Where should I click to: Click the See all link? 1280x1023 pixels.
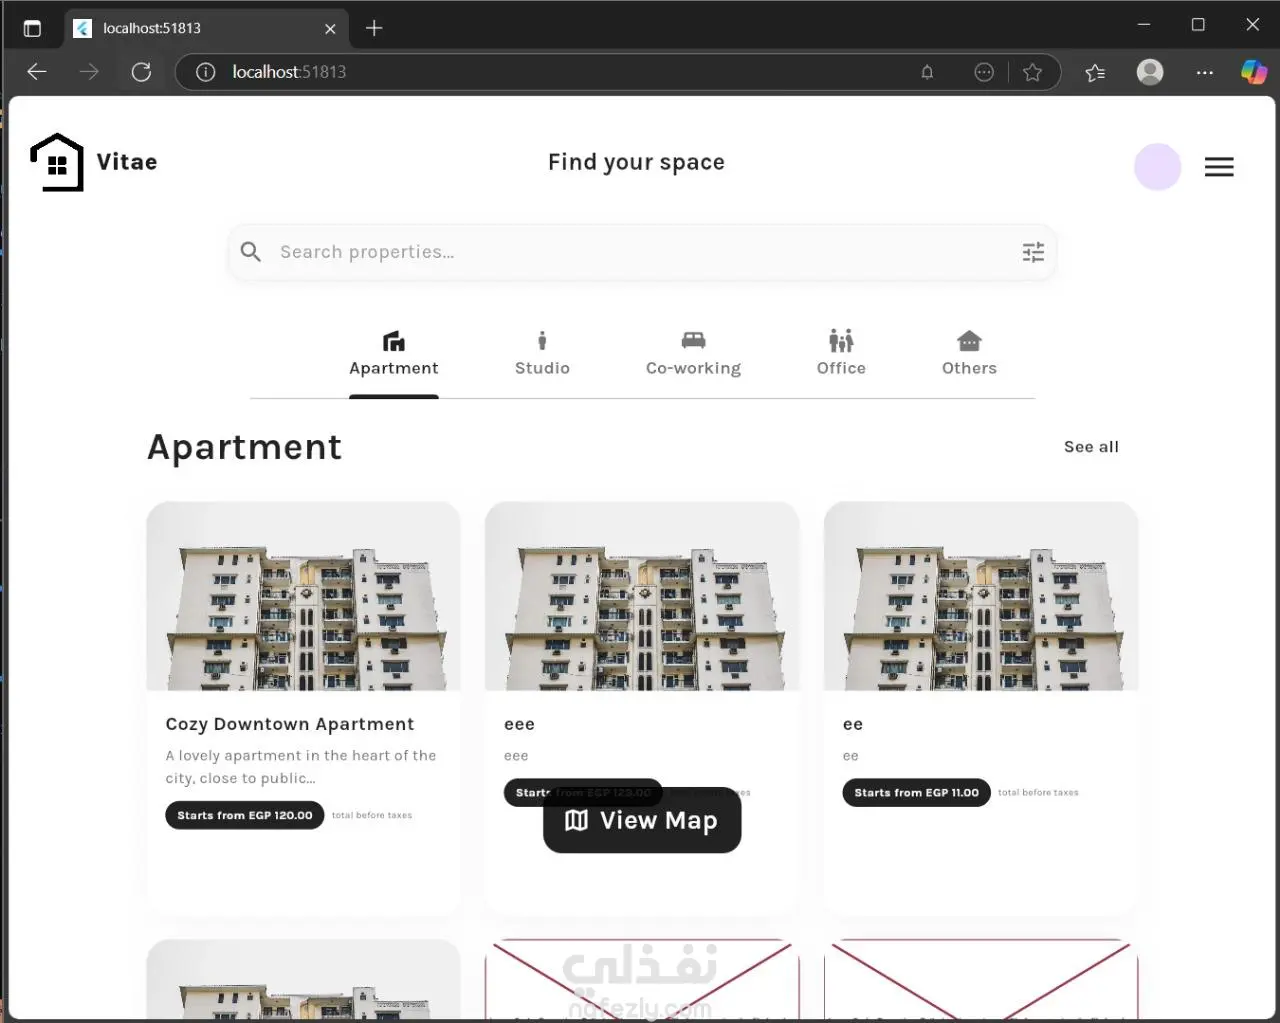pos(1091,447)
